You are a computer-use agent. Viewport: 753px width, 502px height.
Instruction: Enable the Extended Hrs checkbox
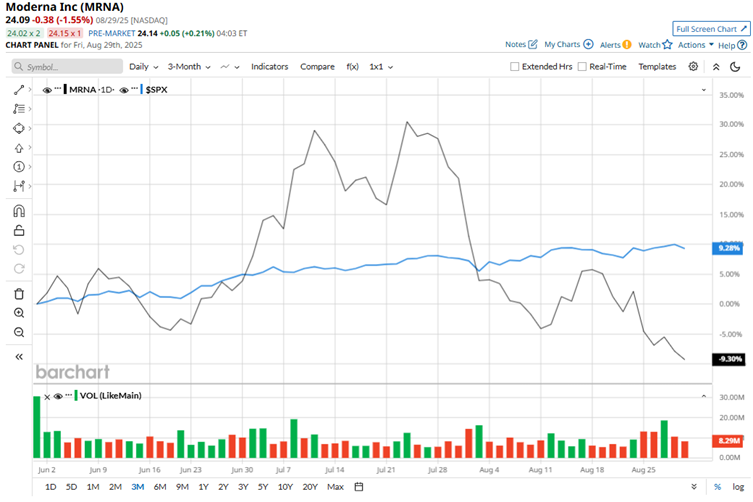[x=514, y=67]
